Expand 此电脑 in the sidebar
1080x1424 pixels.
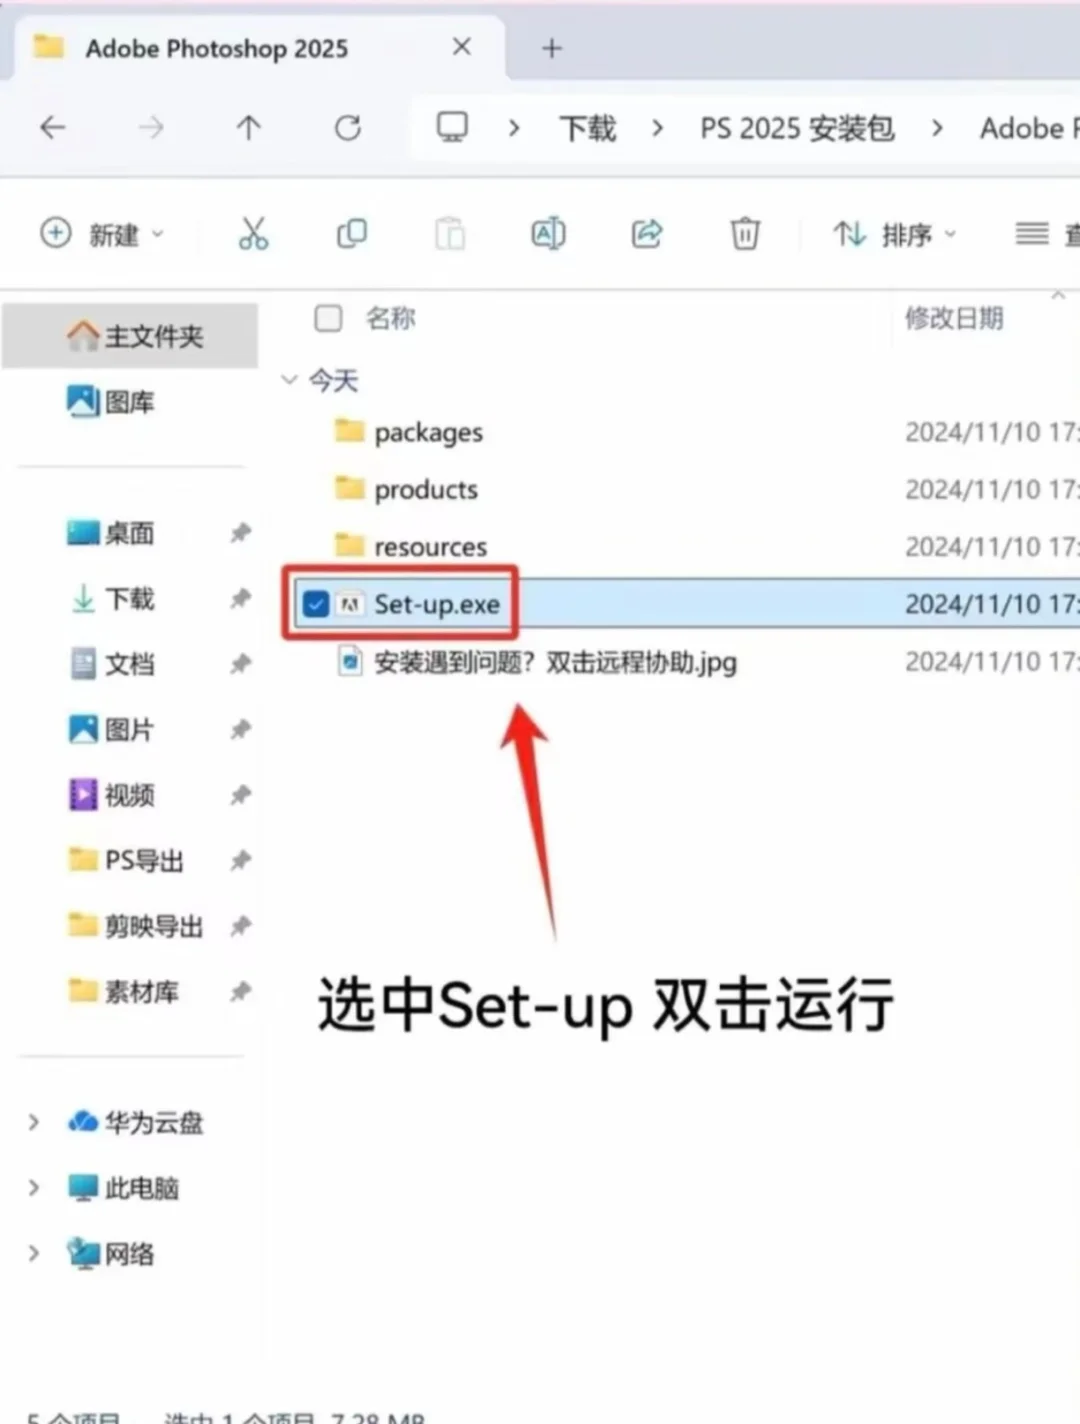(x=33, y=1187)
